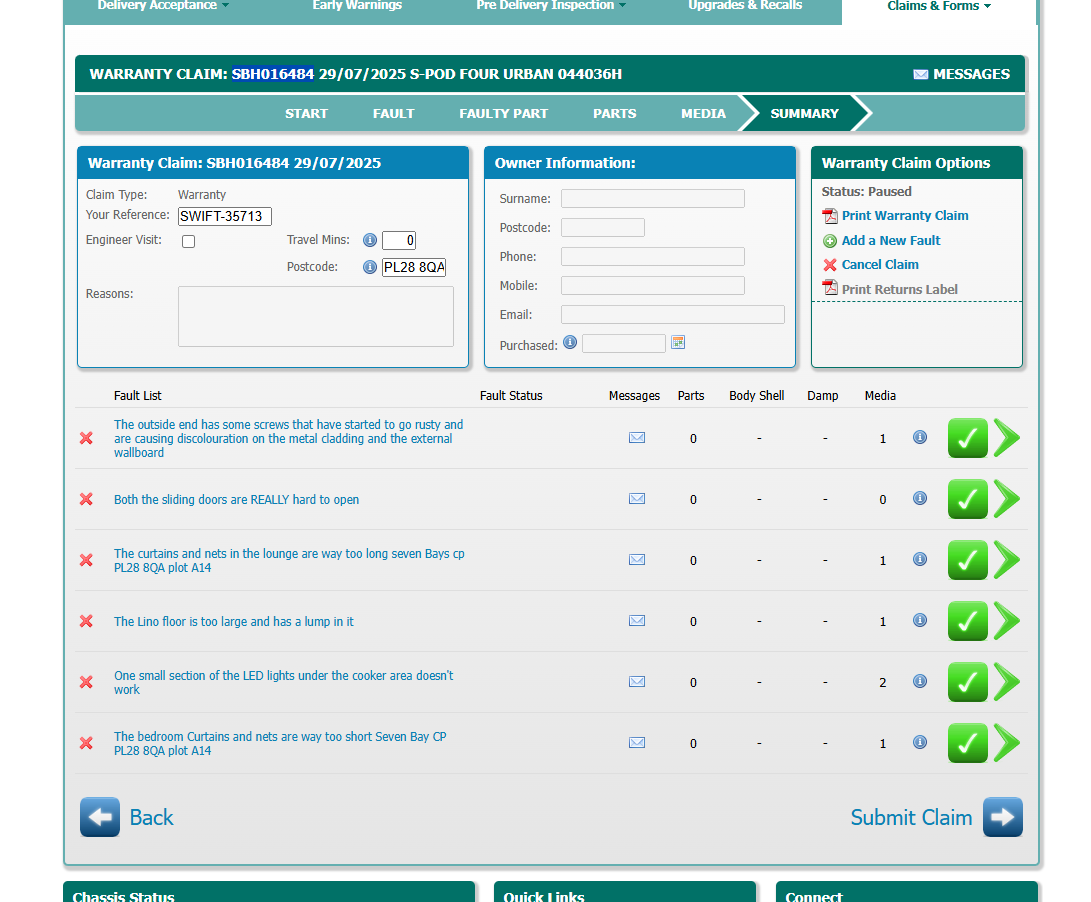Click the PL28 8QA postcode field
The image size is (1091, 902).
414,267
